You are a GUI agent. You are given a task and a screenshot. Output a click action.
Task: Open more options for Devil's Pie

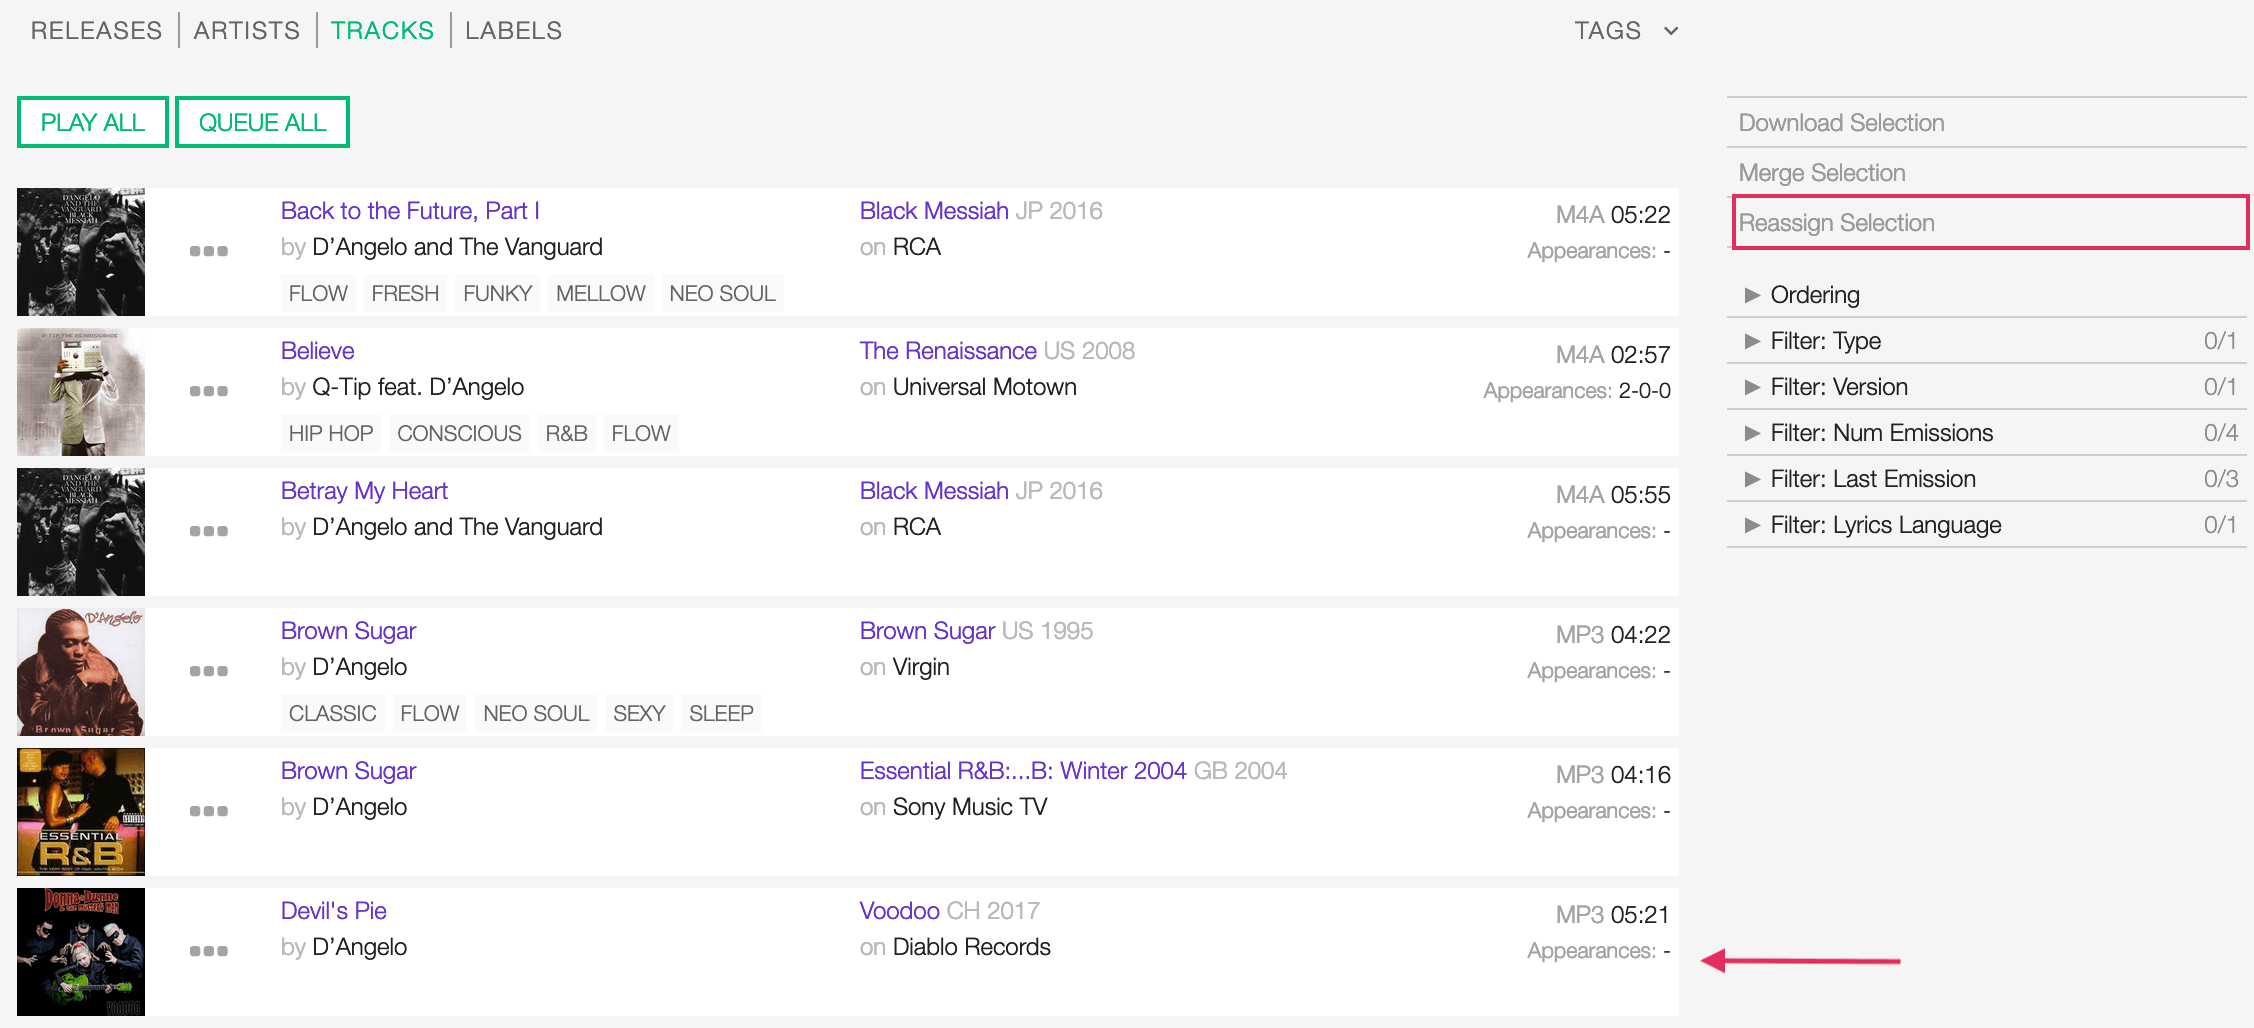click(209, 951)
